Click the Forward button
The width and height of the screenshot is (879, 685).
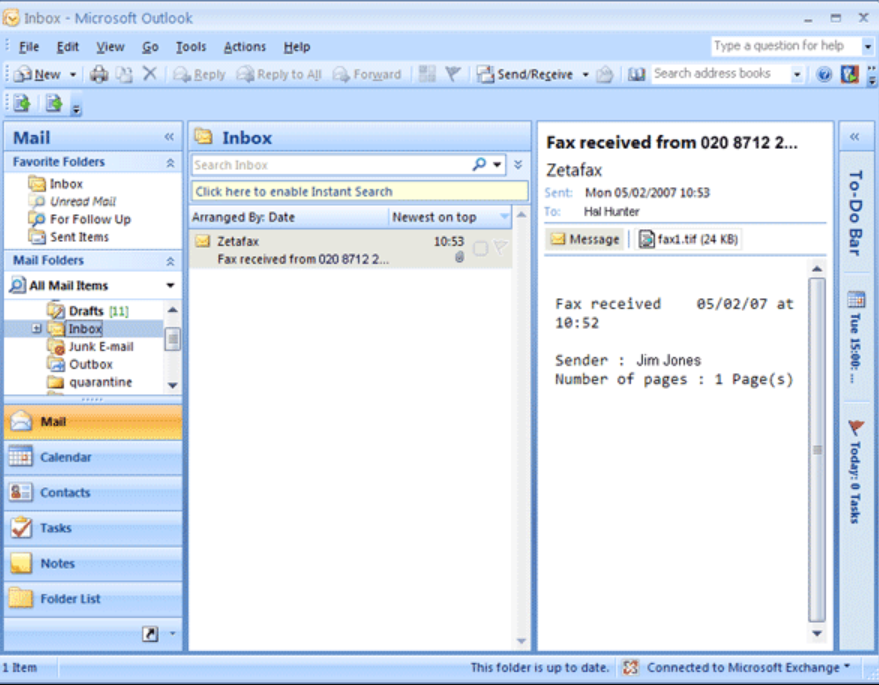point(368,74)
